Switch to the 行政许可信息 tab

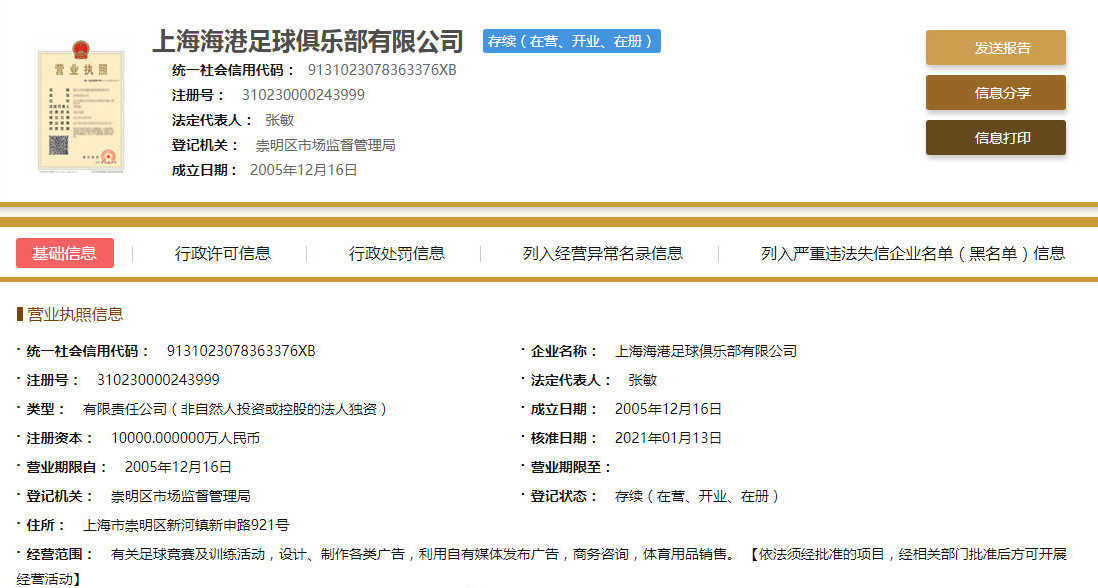click(x=223, y=253)
